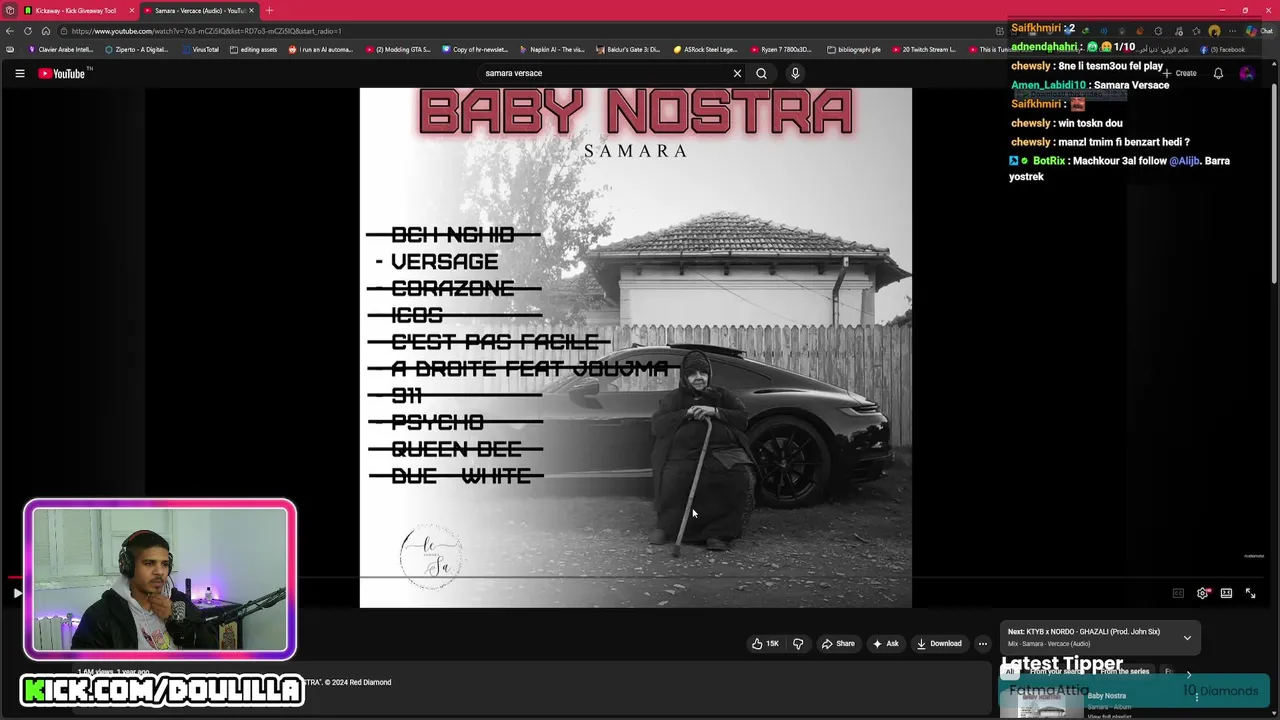Download the video
The image size is (1280, 720).
coord(939,644)
